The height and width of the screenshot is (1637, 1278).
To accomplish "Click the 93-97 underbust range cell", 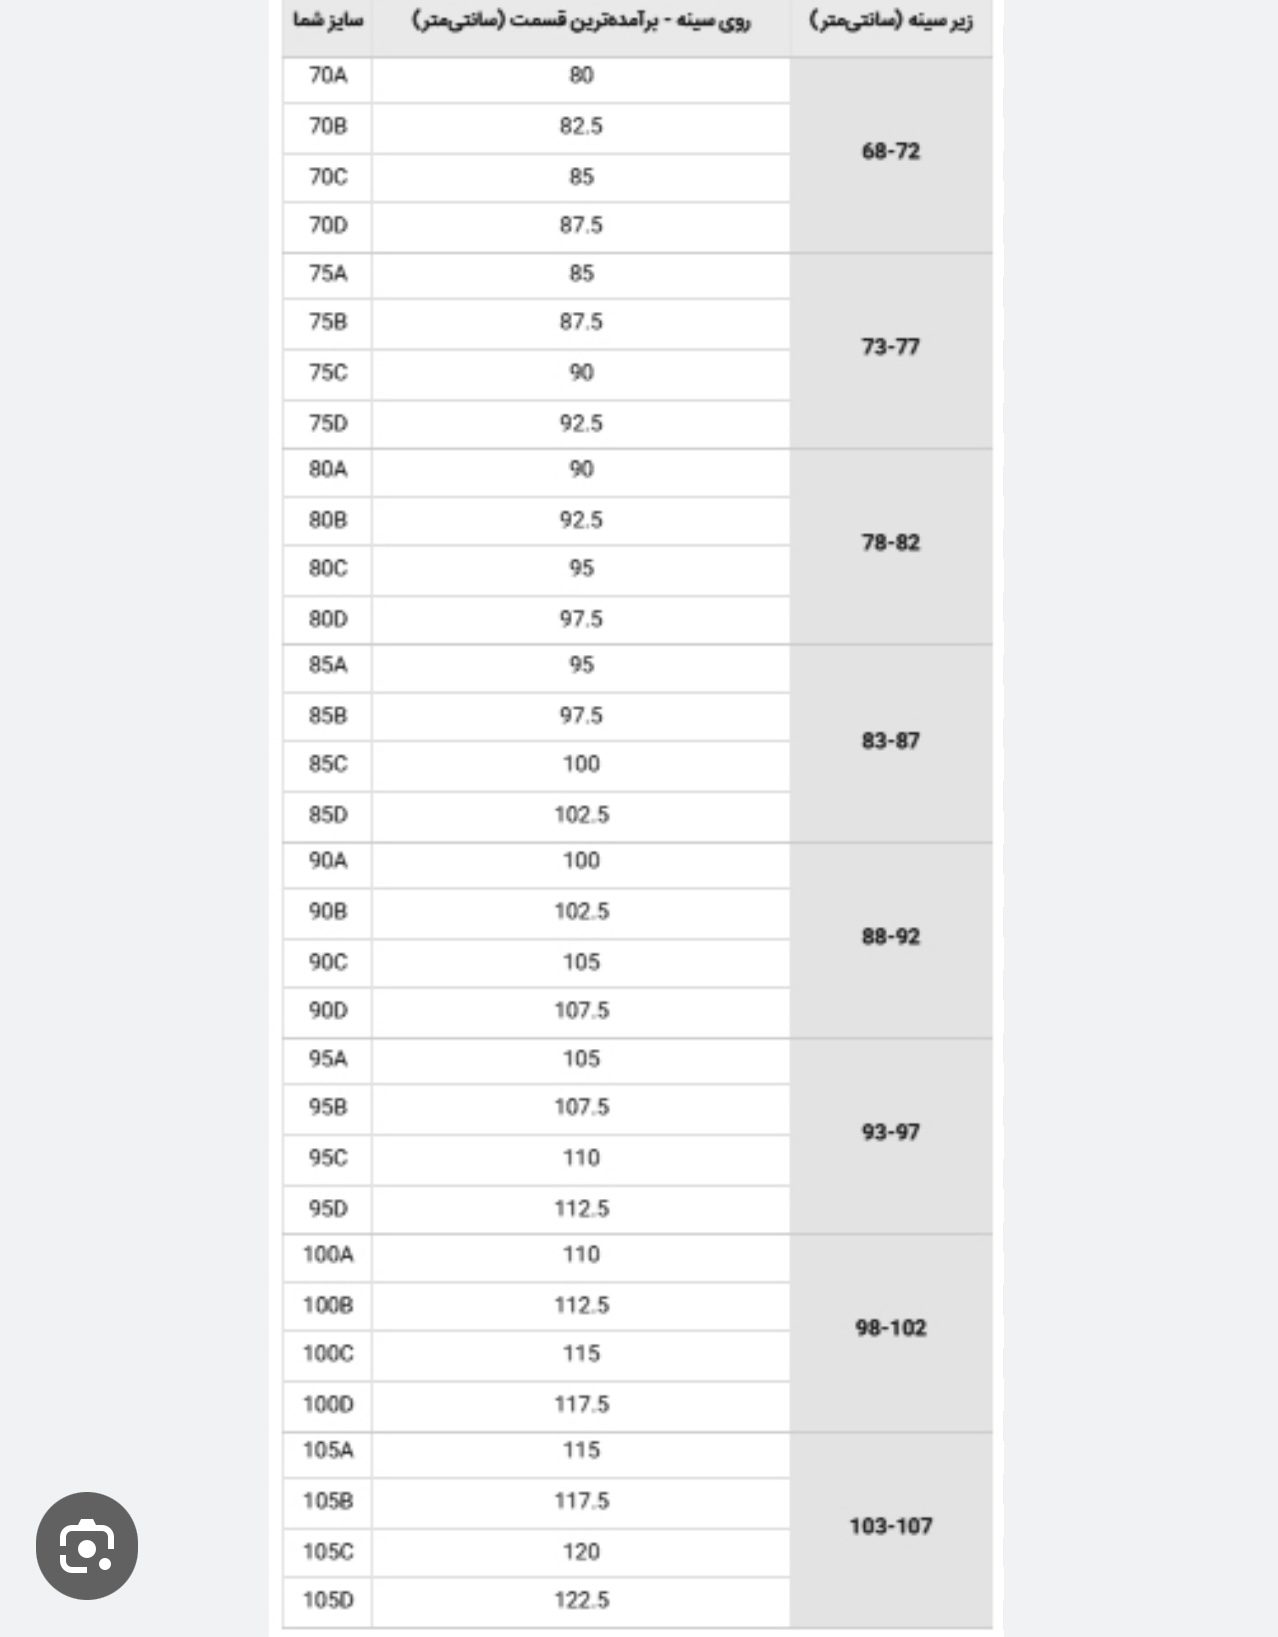I will 890,1133.
